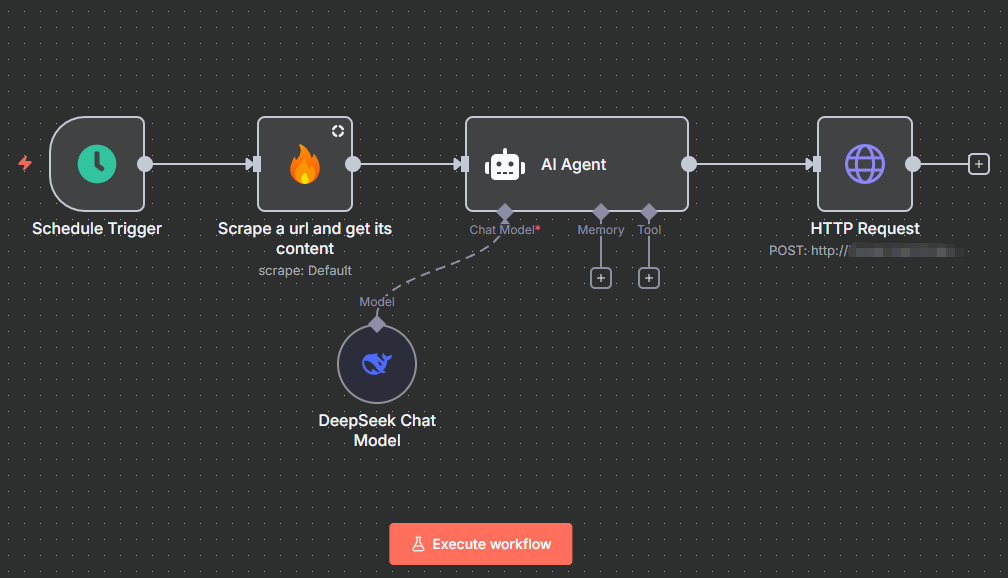Click the Chat Model diamond connector
The width and height of the screenshot is (1008, 578).
[x=505, y=211]
